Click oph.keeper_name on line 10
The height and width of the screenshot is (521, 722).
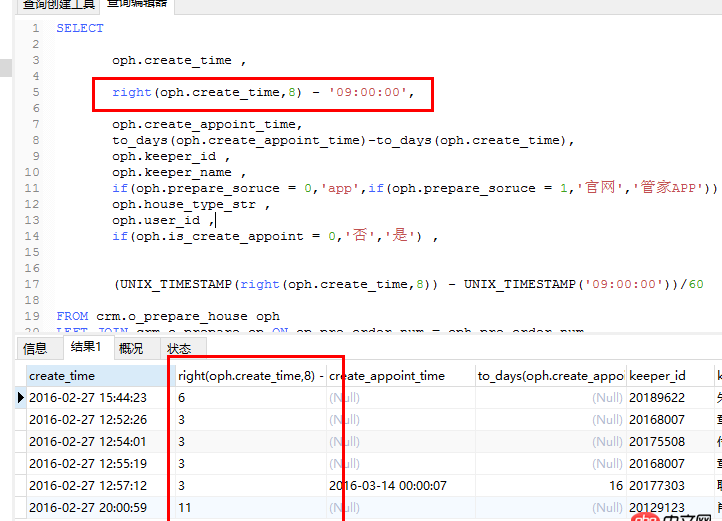(172, 172)
